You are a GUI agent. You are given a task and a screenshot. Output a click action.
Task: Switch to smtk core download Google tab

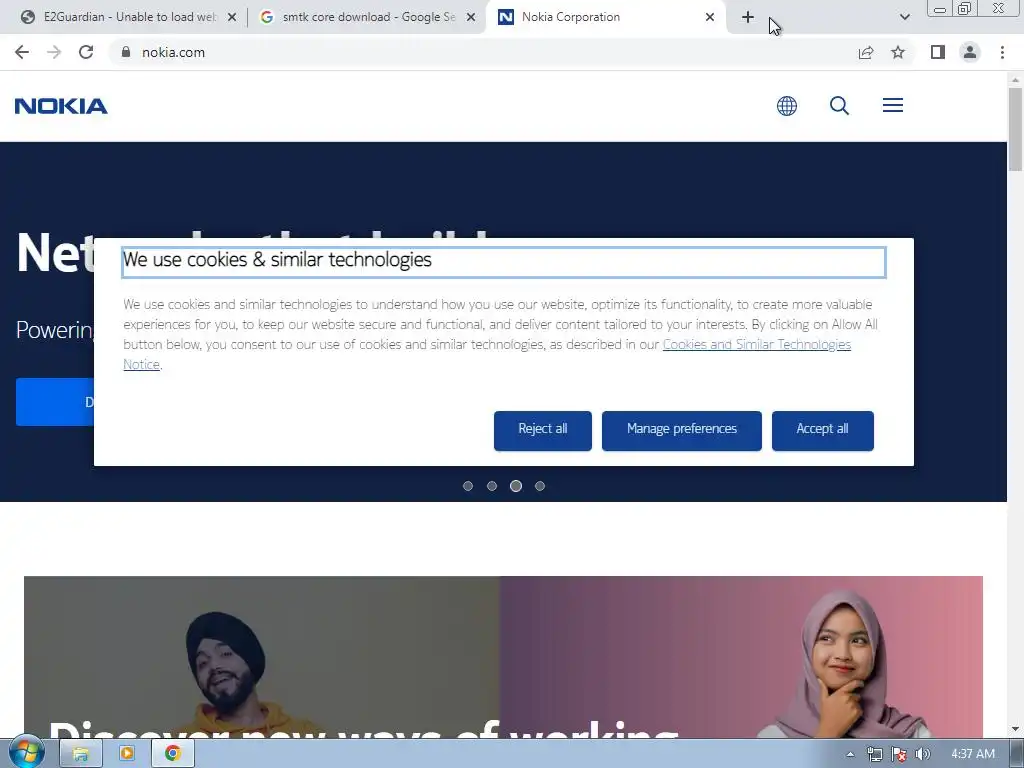tap(366, 17)
